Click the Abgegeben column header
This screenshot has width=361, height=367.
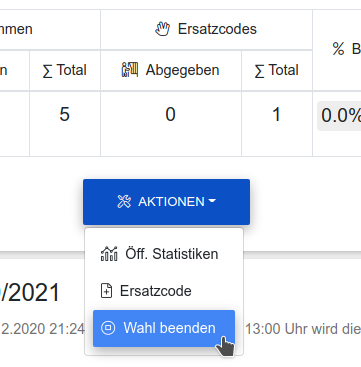171,70
